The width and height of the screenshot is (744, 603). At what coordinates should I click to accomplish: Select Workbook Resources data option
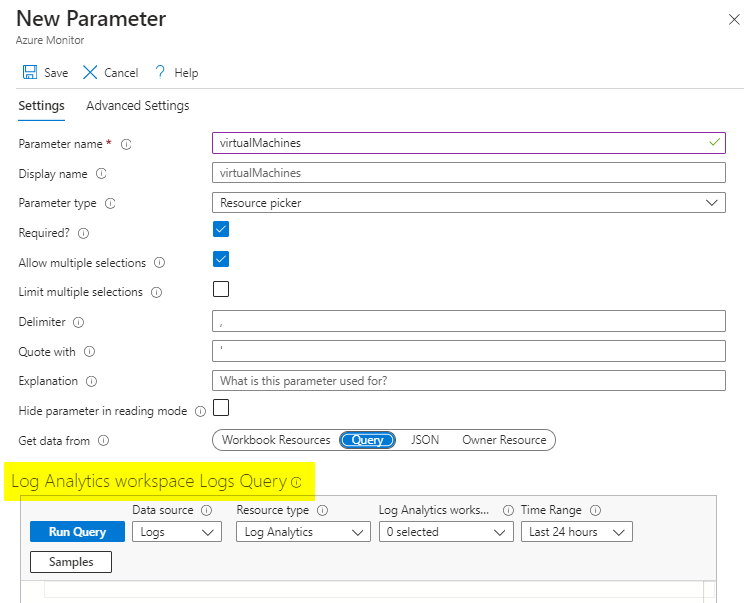click(276, 440)
